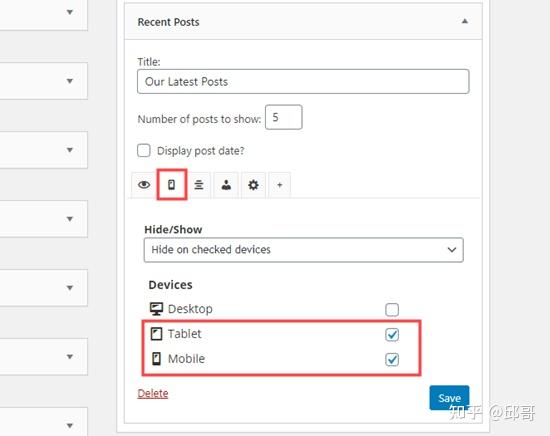The height and width of the screenshot is (436, 550).
Task: Open the devices phone tab
Action: [x=172, y=185]
